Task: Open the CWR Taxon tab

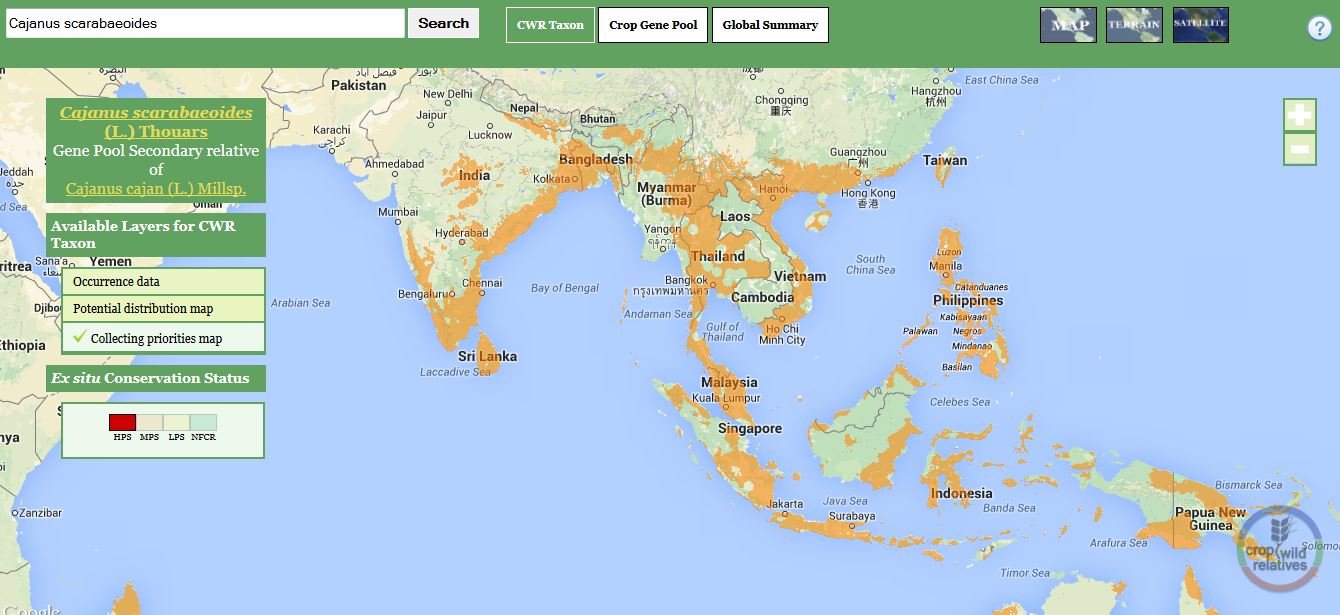Action: tap(550, 25)
